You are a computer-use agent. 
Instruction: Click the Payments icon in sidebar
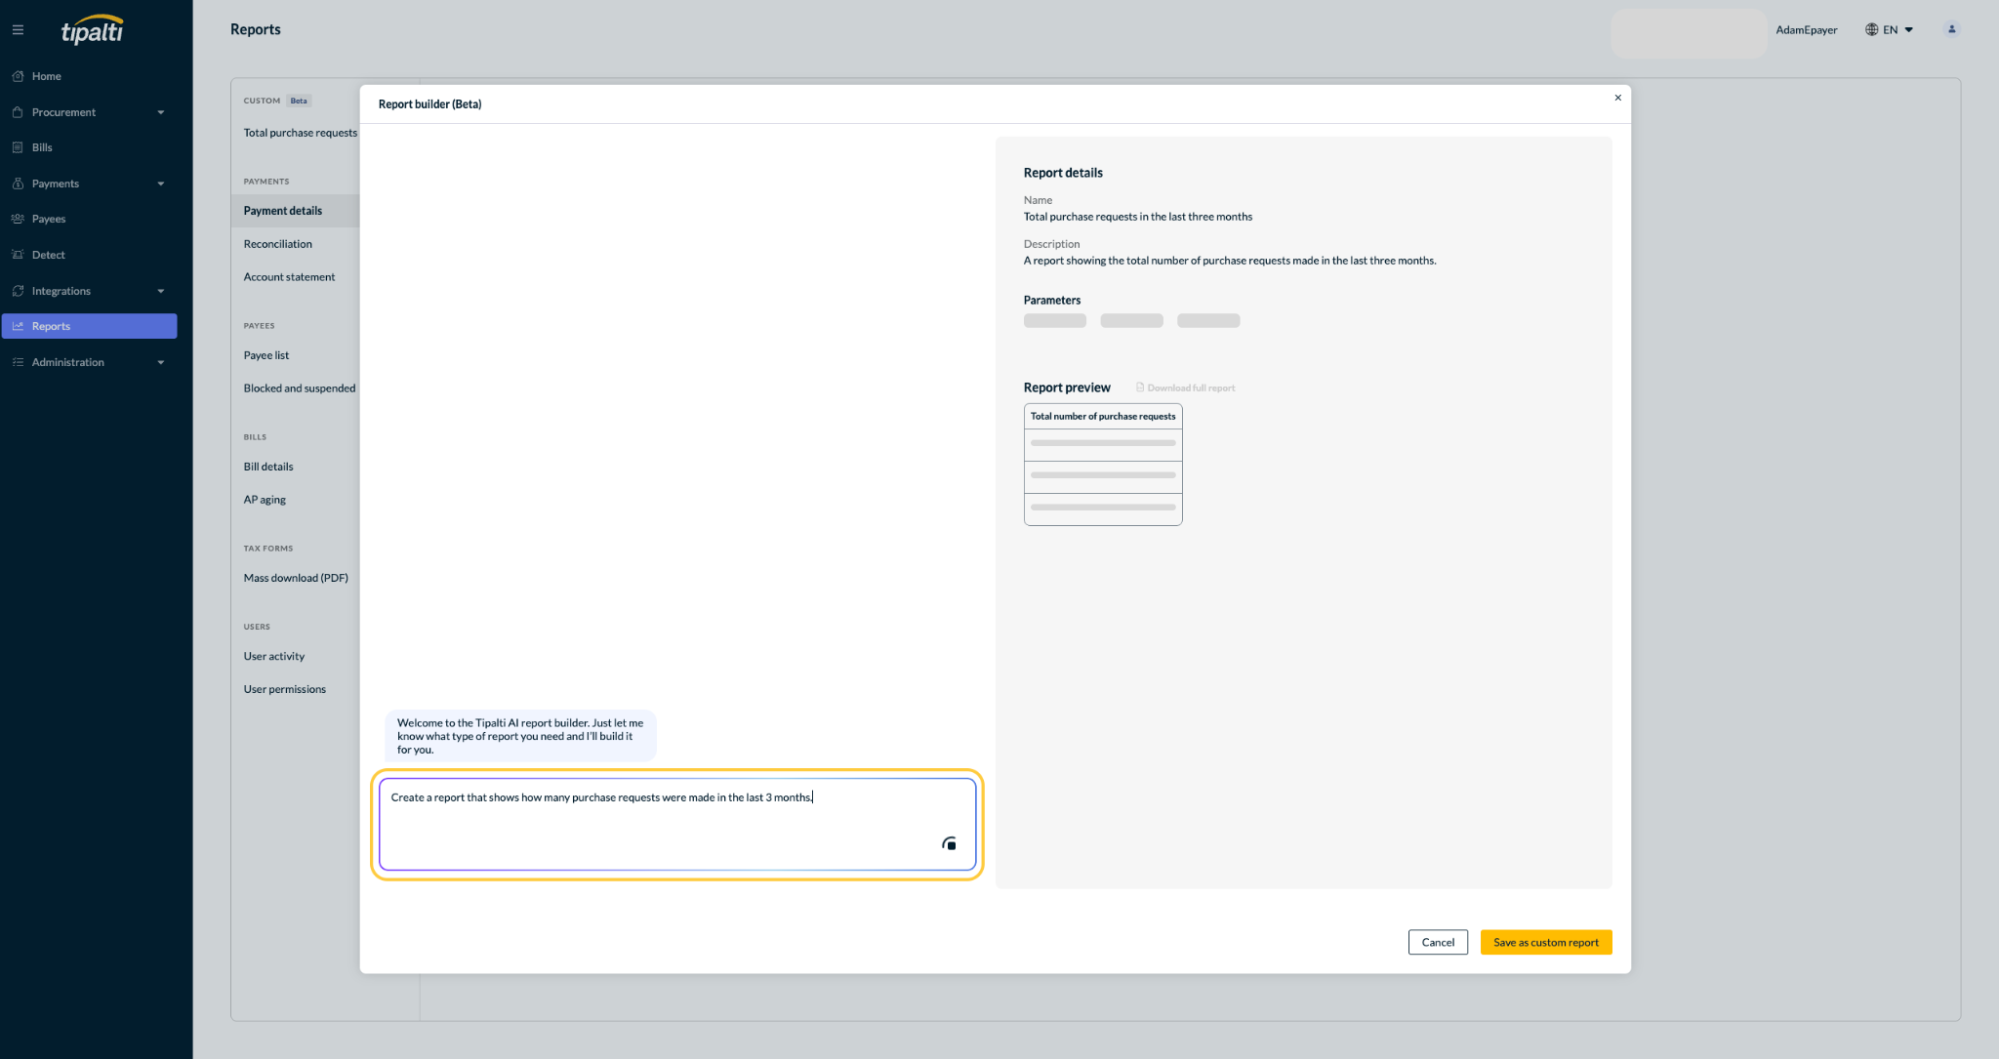click(x=18, y=183)
